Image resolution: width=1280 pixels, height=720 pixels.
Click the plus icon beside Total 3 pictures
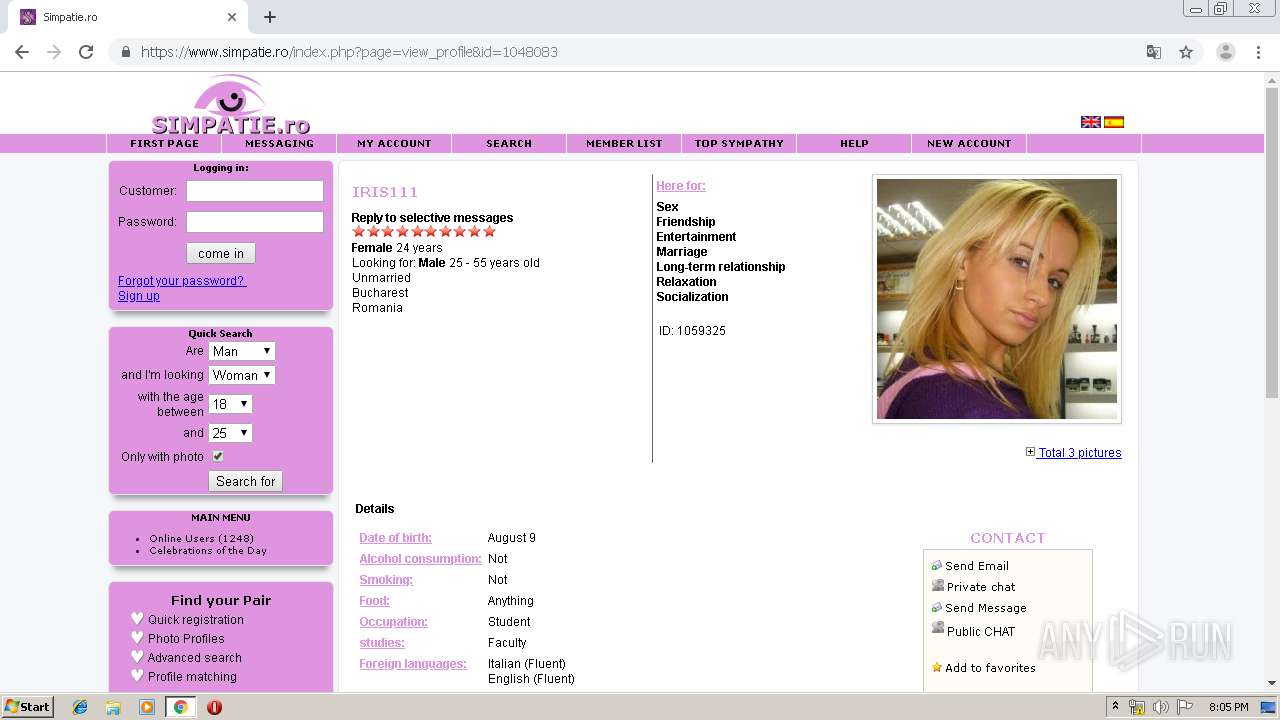point(1030,452)
